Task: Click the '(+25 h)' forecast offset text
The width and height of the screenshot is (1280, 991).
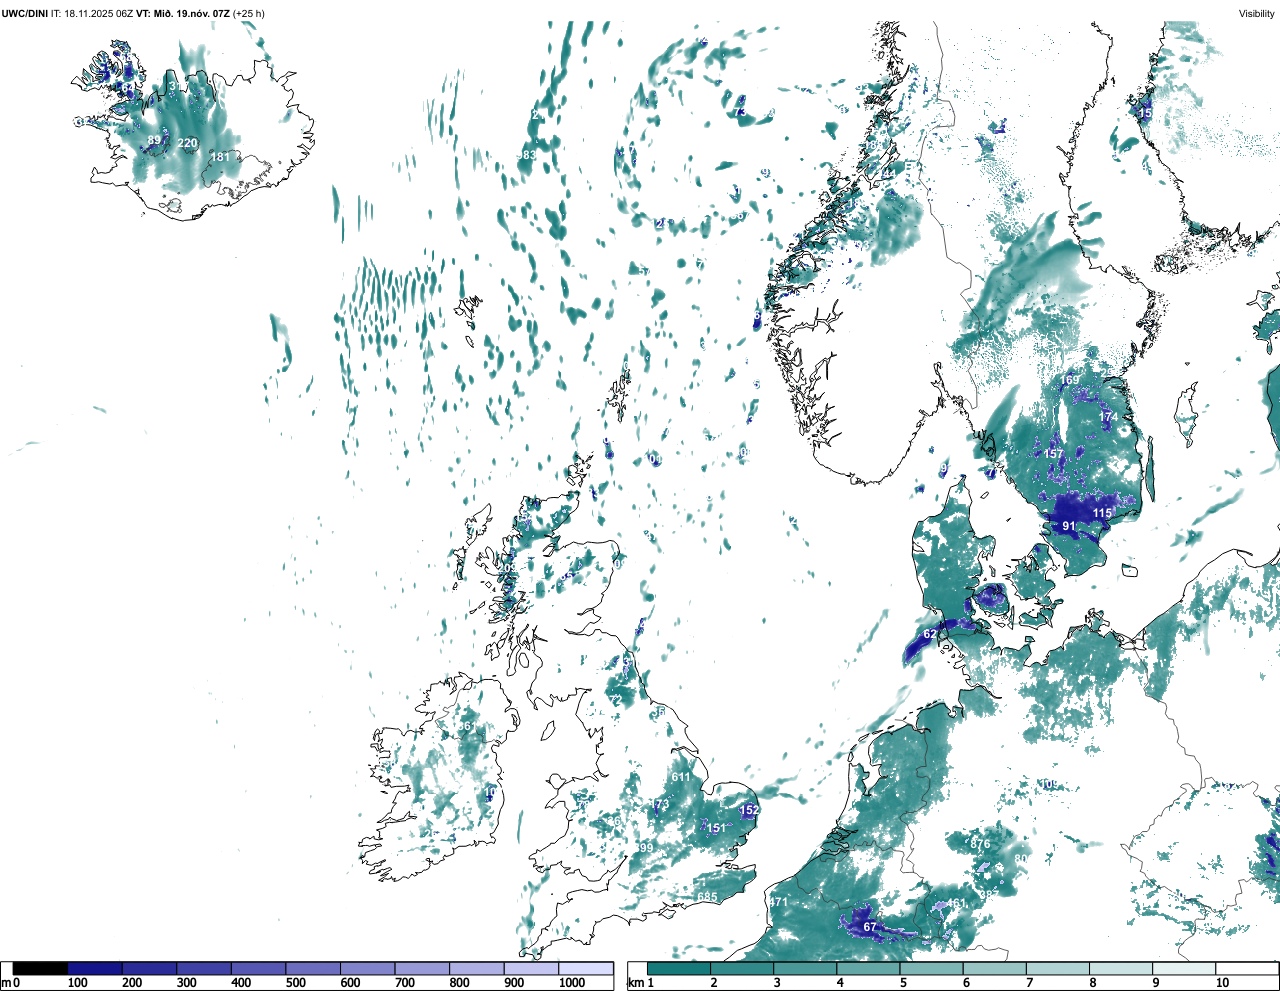Action: click(250, 13)
